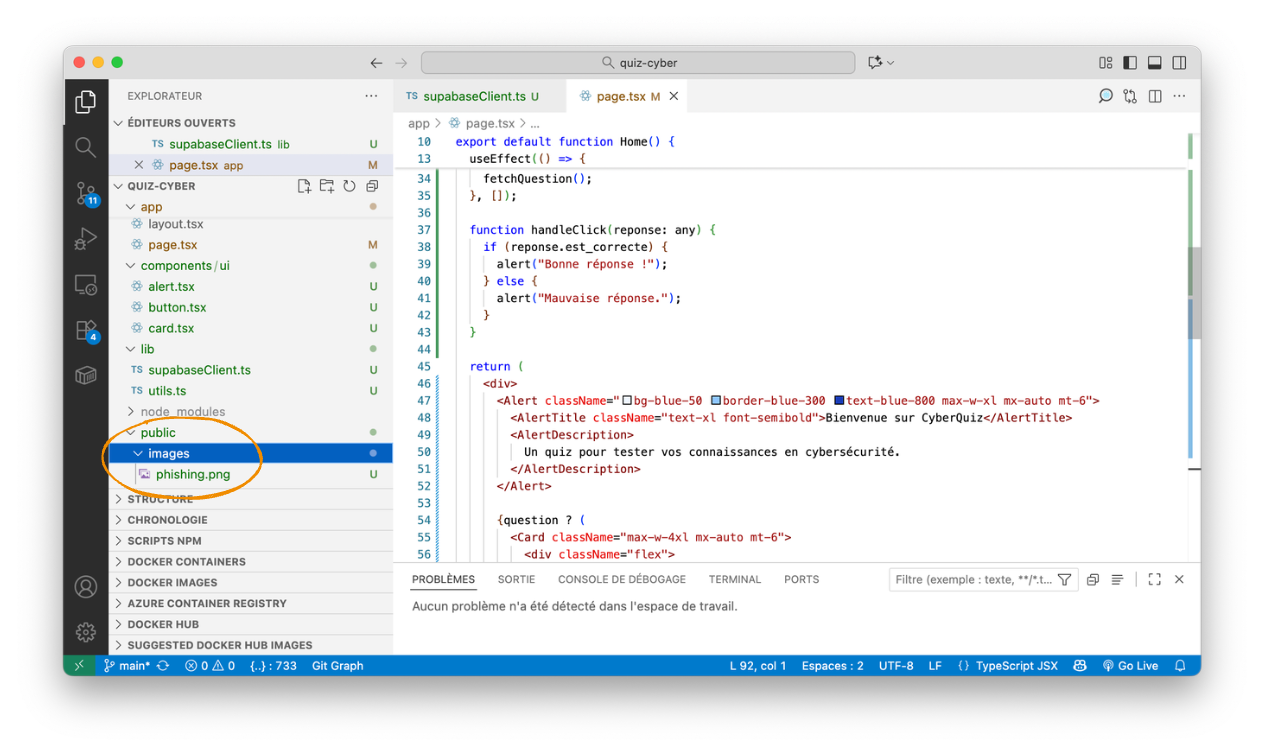Open the Manage gear settings icon

point(86,632)
